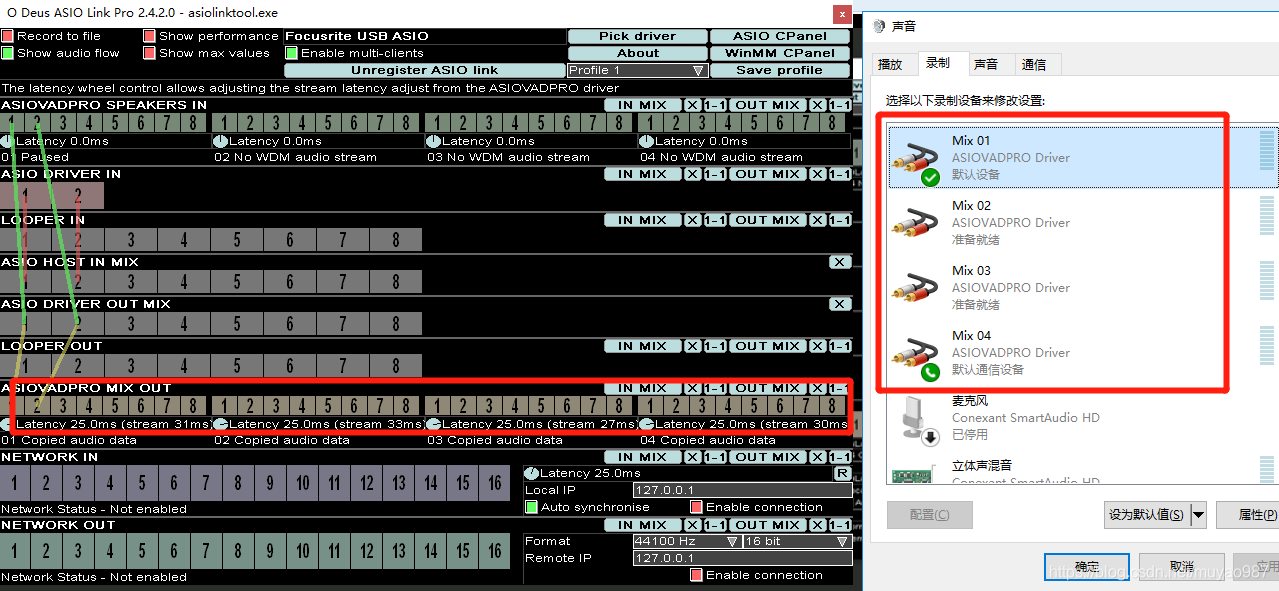Click latency wheel for Speakers In stream 03

[433, 141]
